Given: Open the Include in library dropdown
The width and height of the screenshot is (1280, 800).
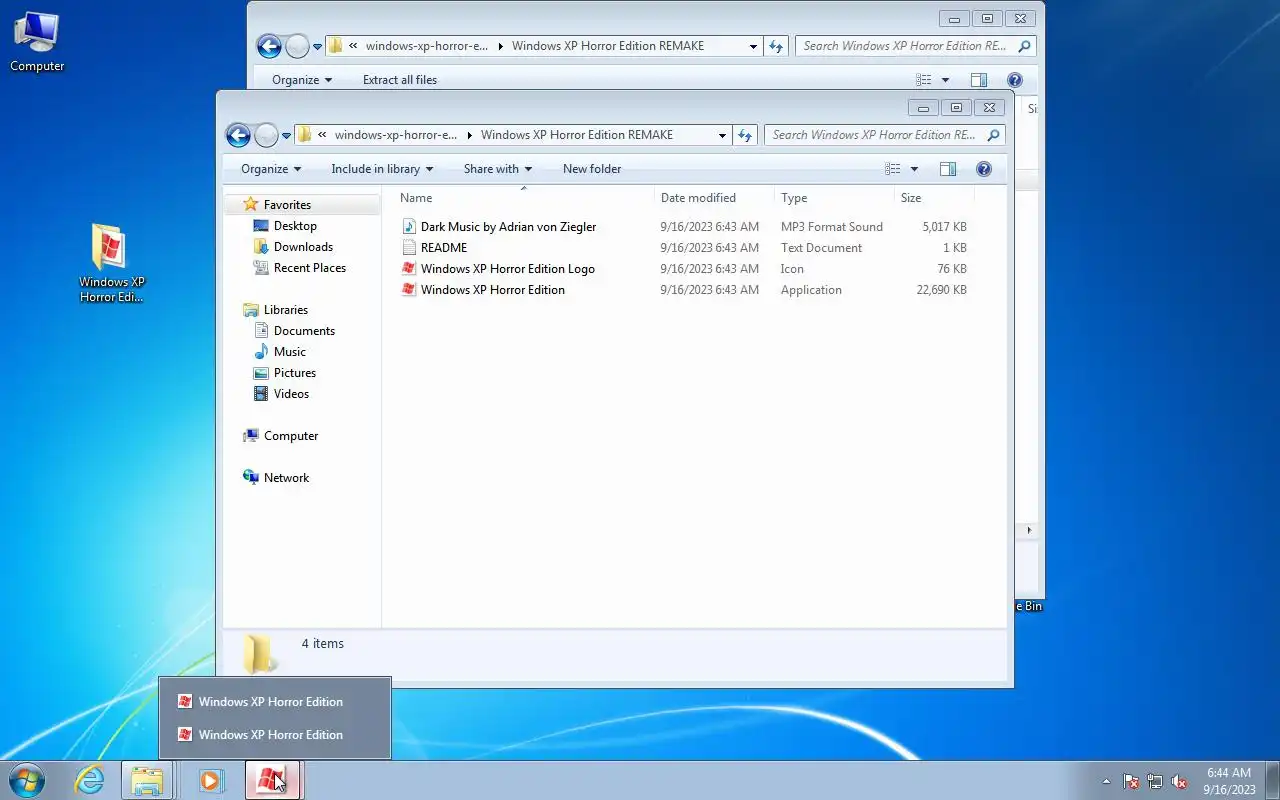Looking at the screenshot, I should click(x=382, y=169).
